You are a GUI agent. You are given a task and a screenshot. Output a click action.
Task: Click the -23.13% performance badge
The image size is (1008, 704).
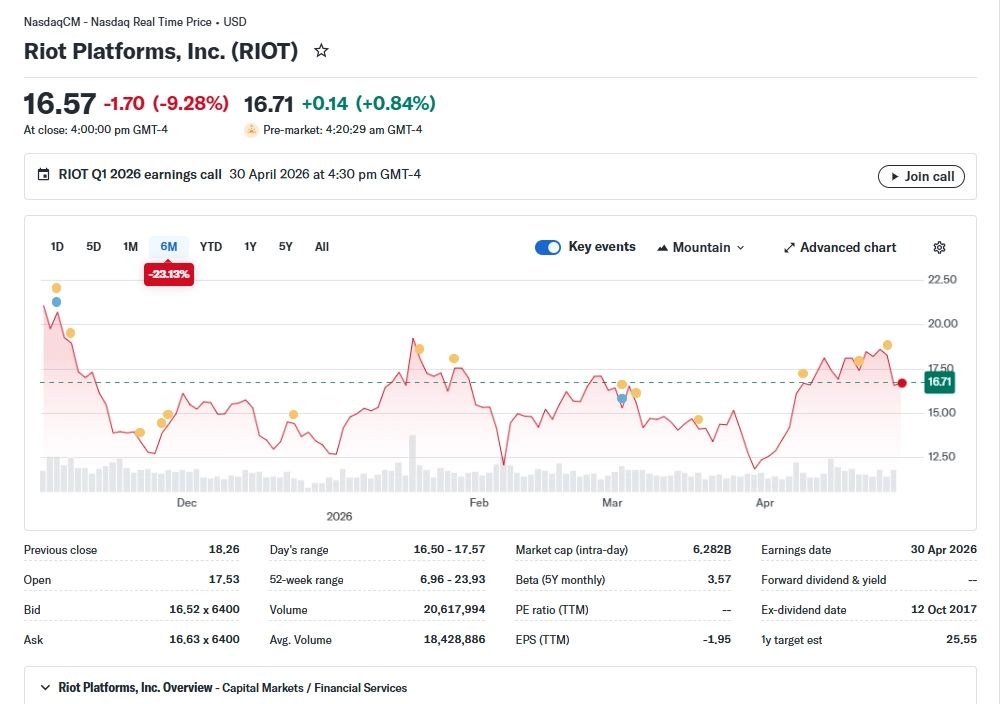(x=169, y=275)
